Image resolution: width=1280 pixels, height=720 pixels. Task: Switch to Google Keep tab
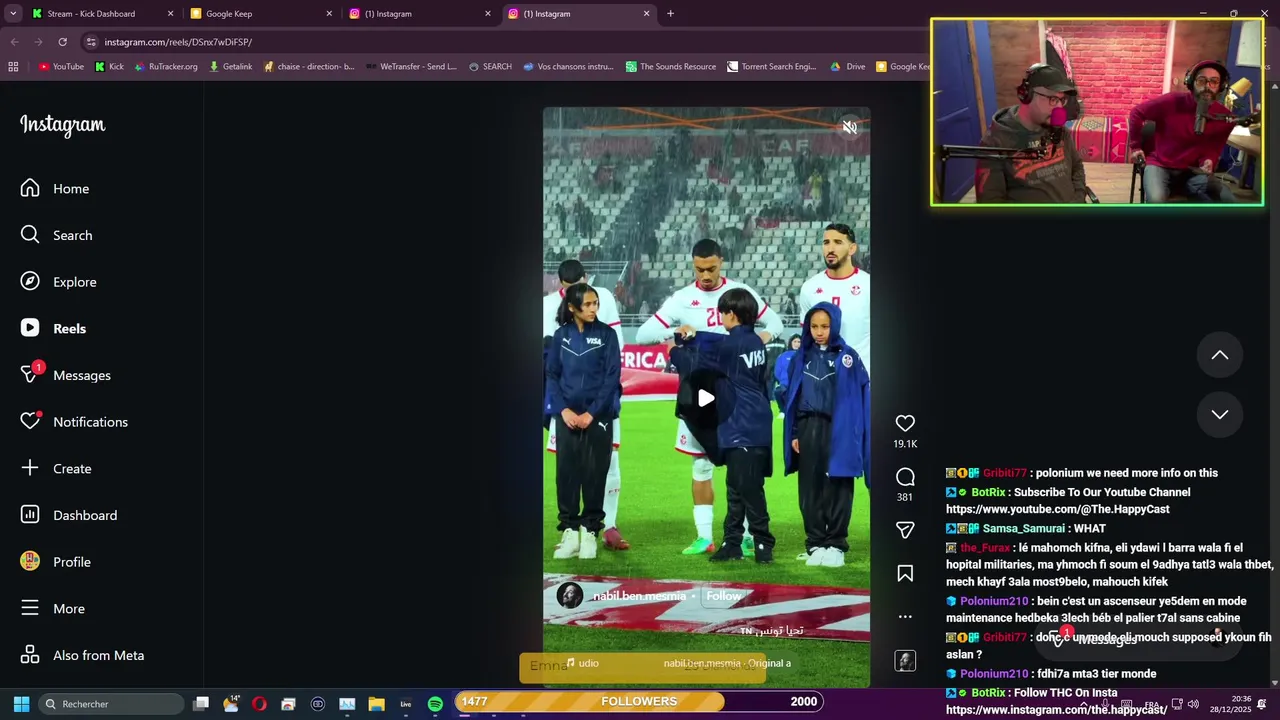[x=262, y=14]
